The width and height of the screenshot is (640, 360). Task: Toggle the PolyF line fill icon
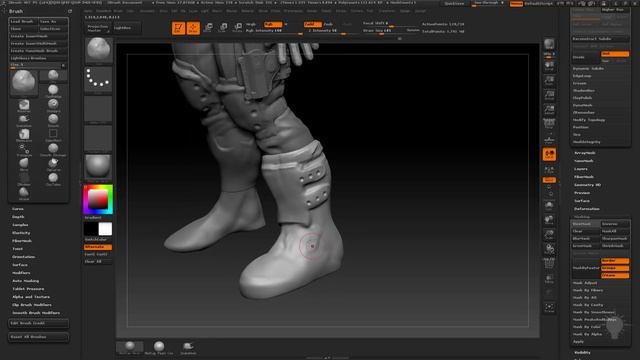click(x=549, y=264)
